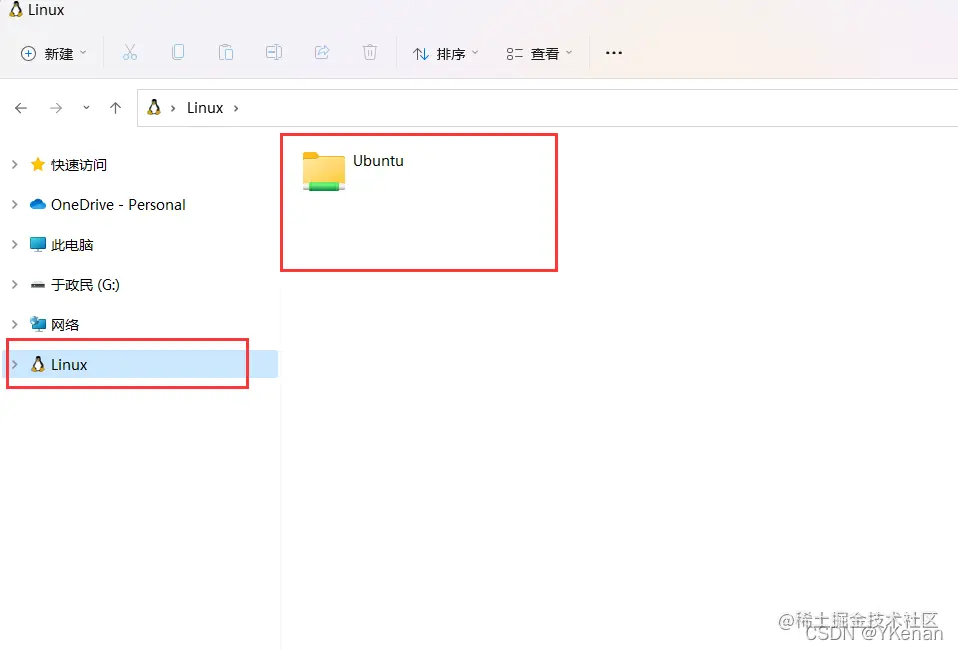Click the Rename icon in toolbar
958x650 pixels.
274,53
